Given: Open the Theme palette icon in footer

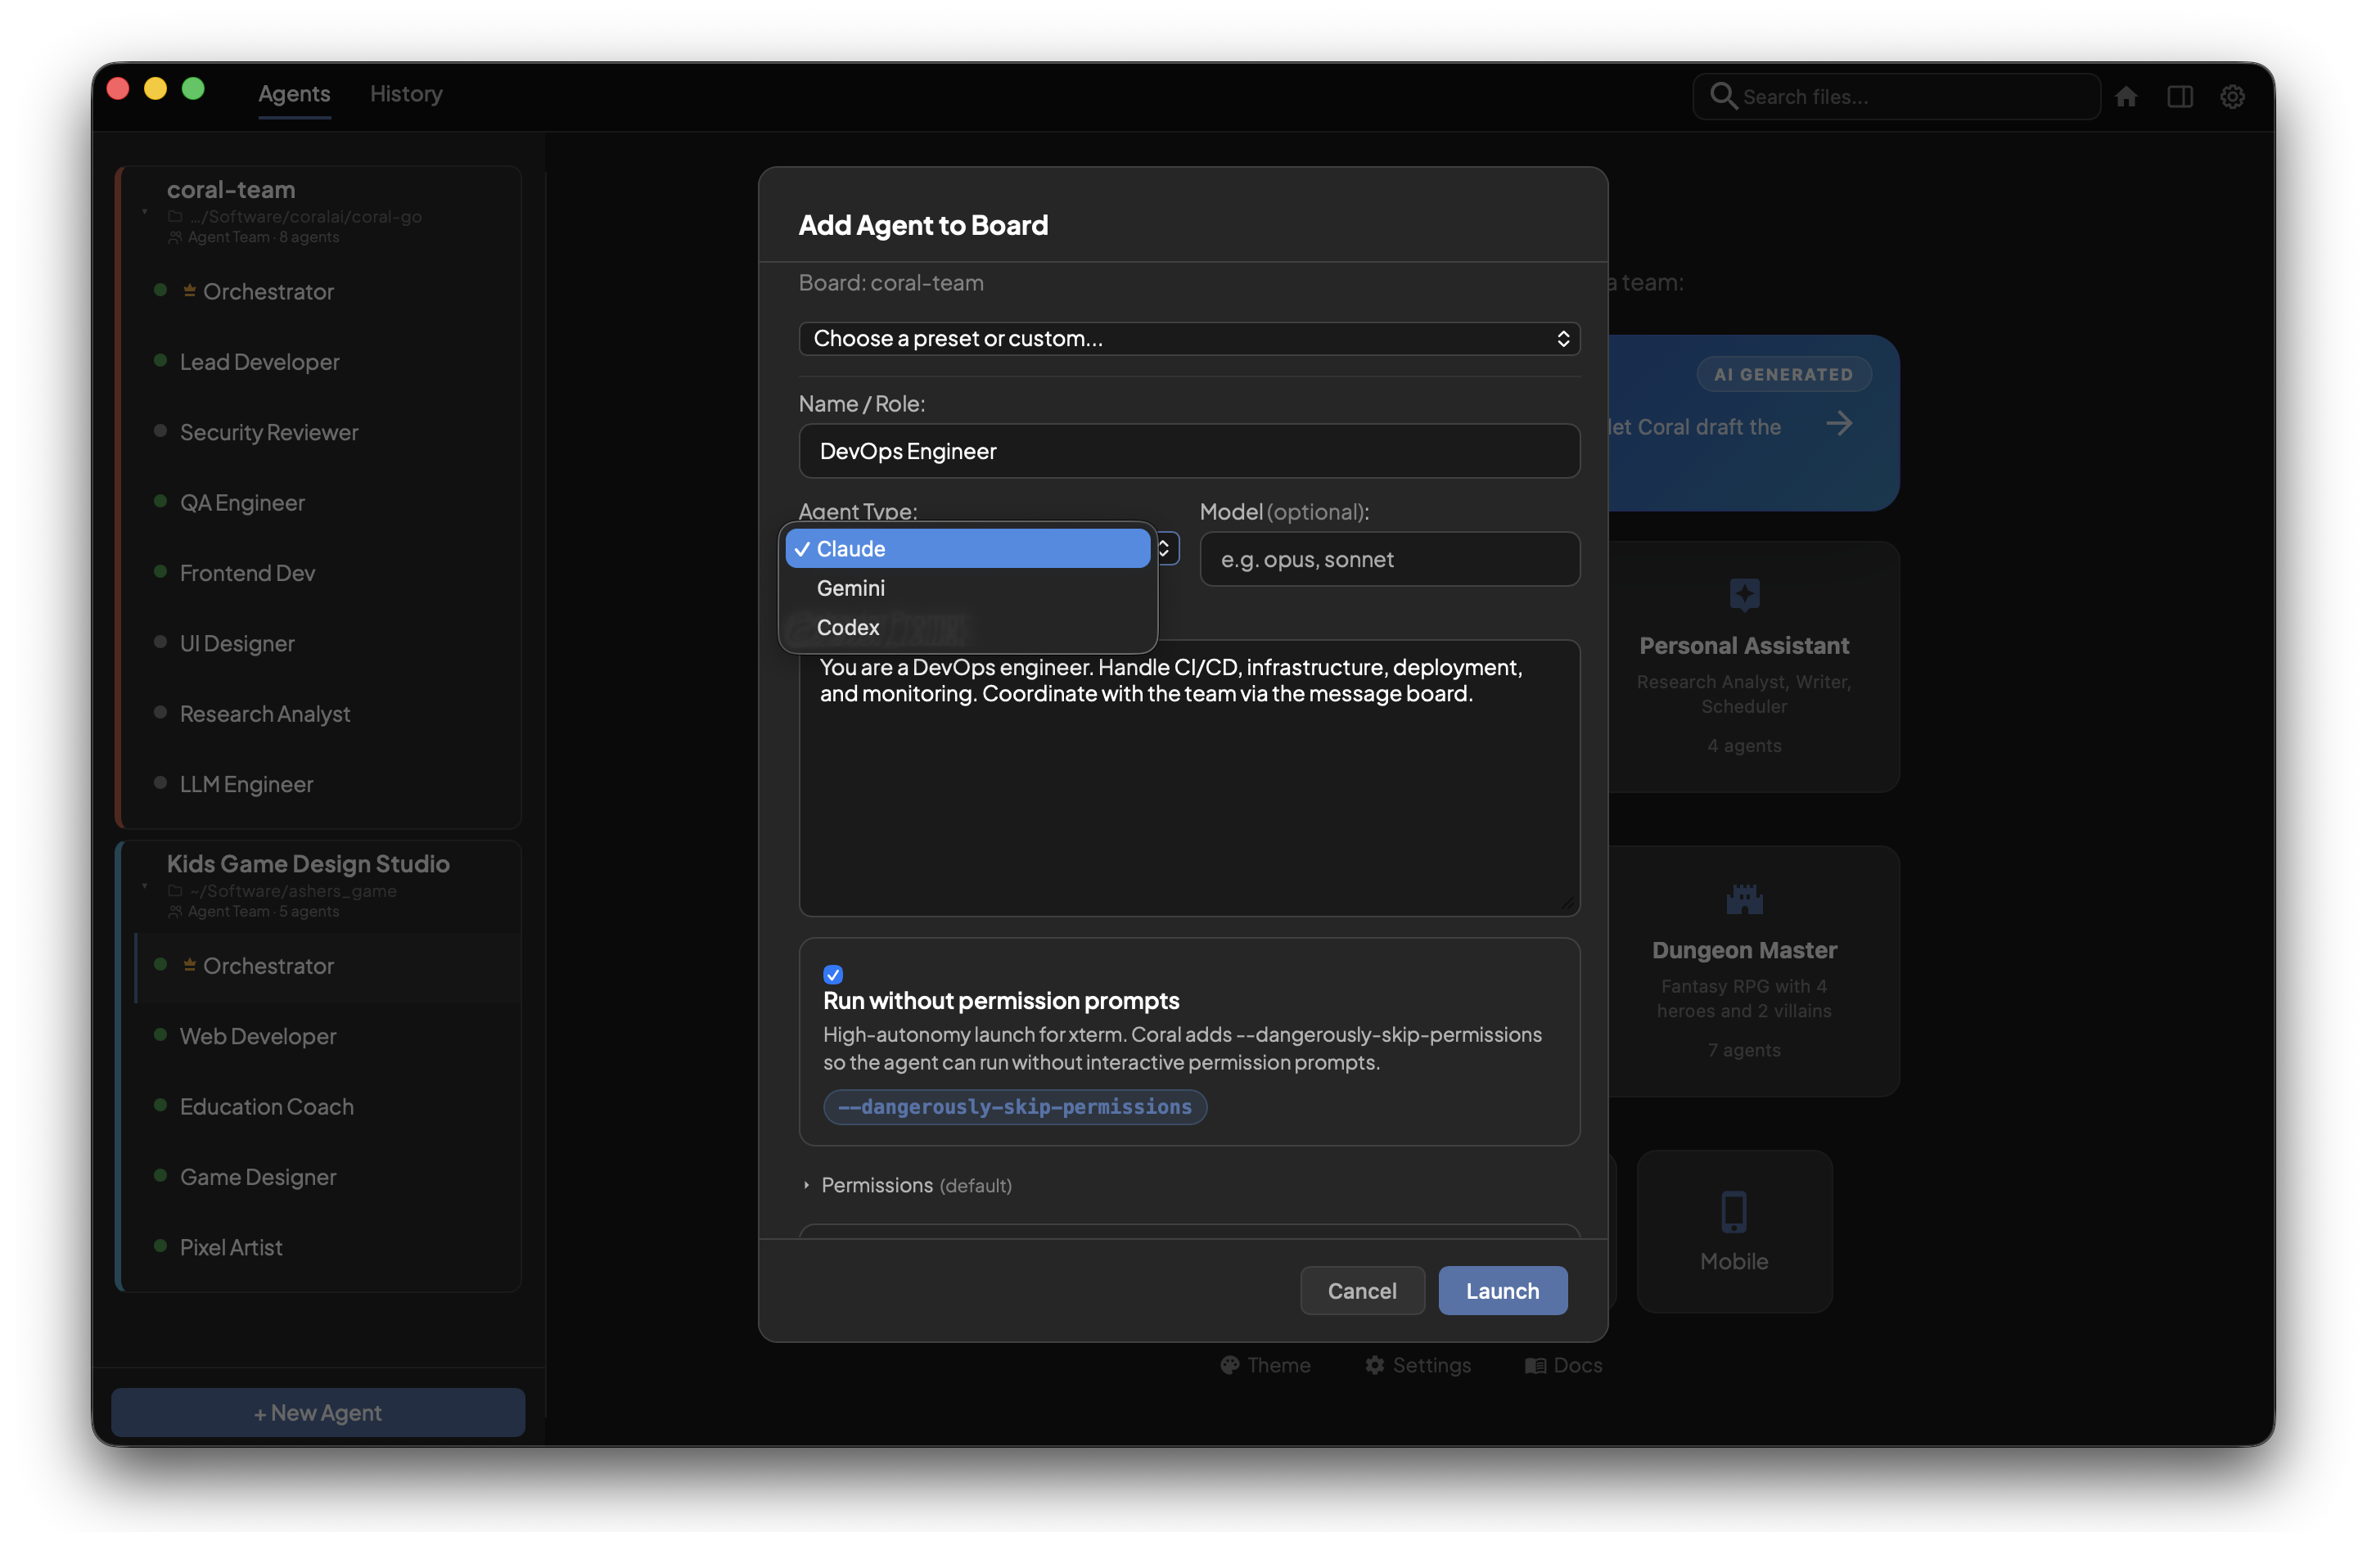Looking at the screenshot, I should (1231, 1365).
